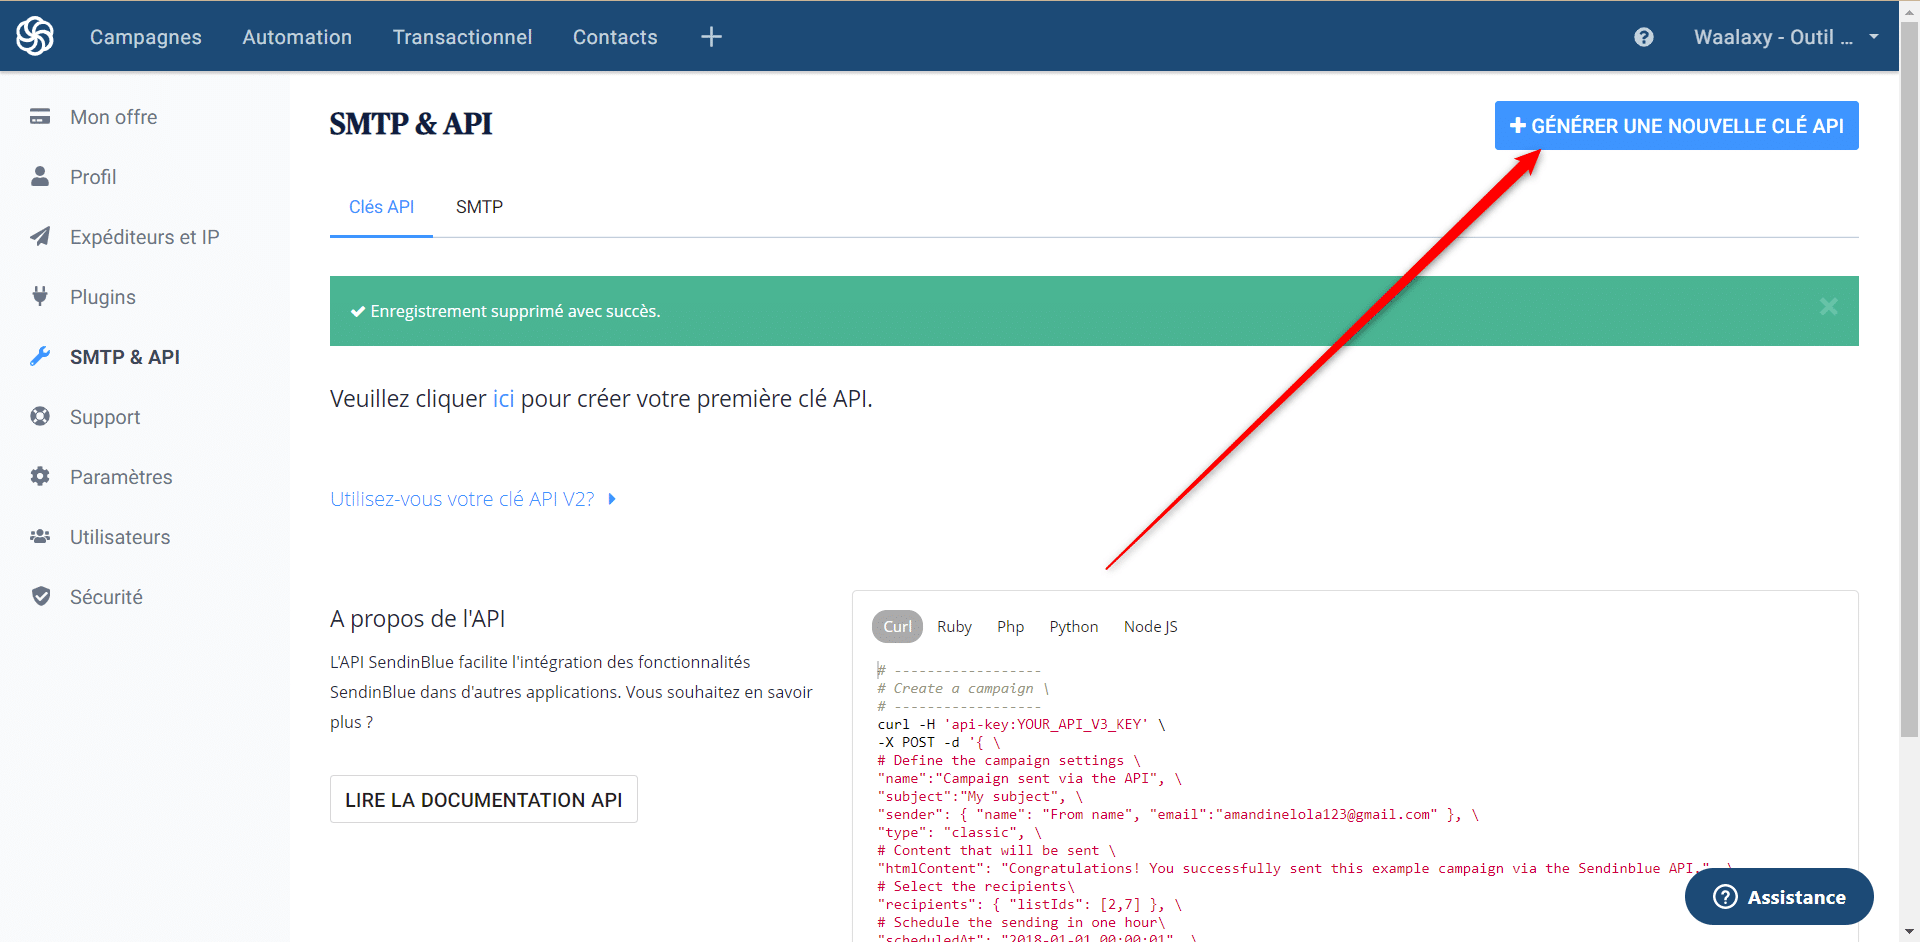
Task: Click the 'A propos de l'API' heading
Action: click(418, 619)
